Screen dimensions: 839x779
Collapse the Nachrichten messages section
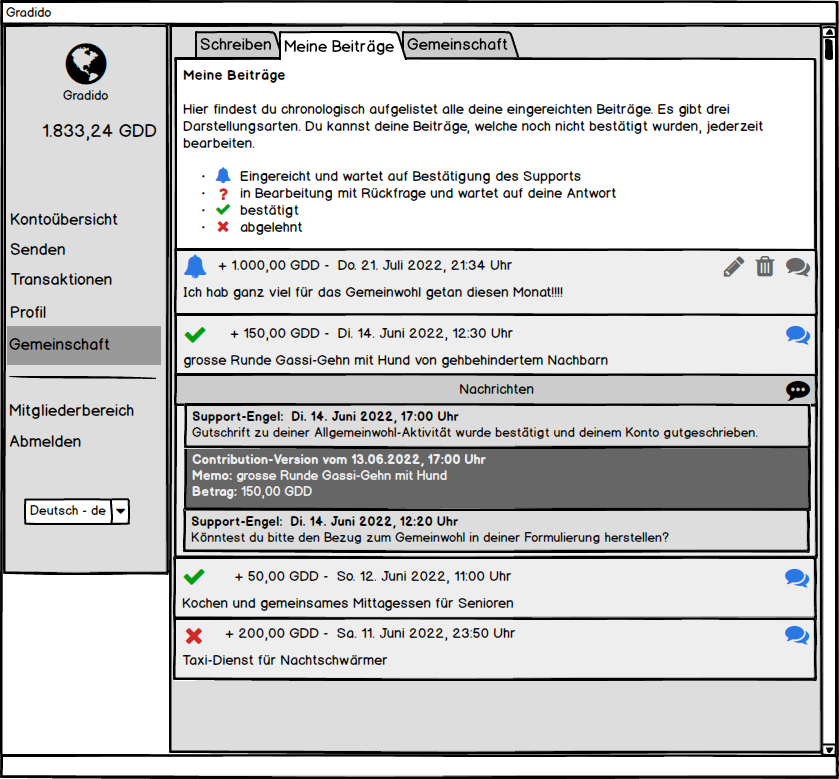495,389
